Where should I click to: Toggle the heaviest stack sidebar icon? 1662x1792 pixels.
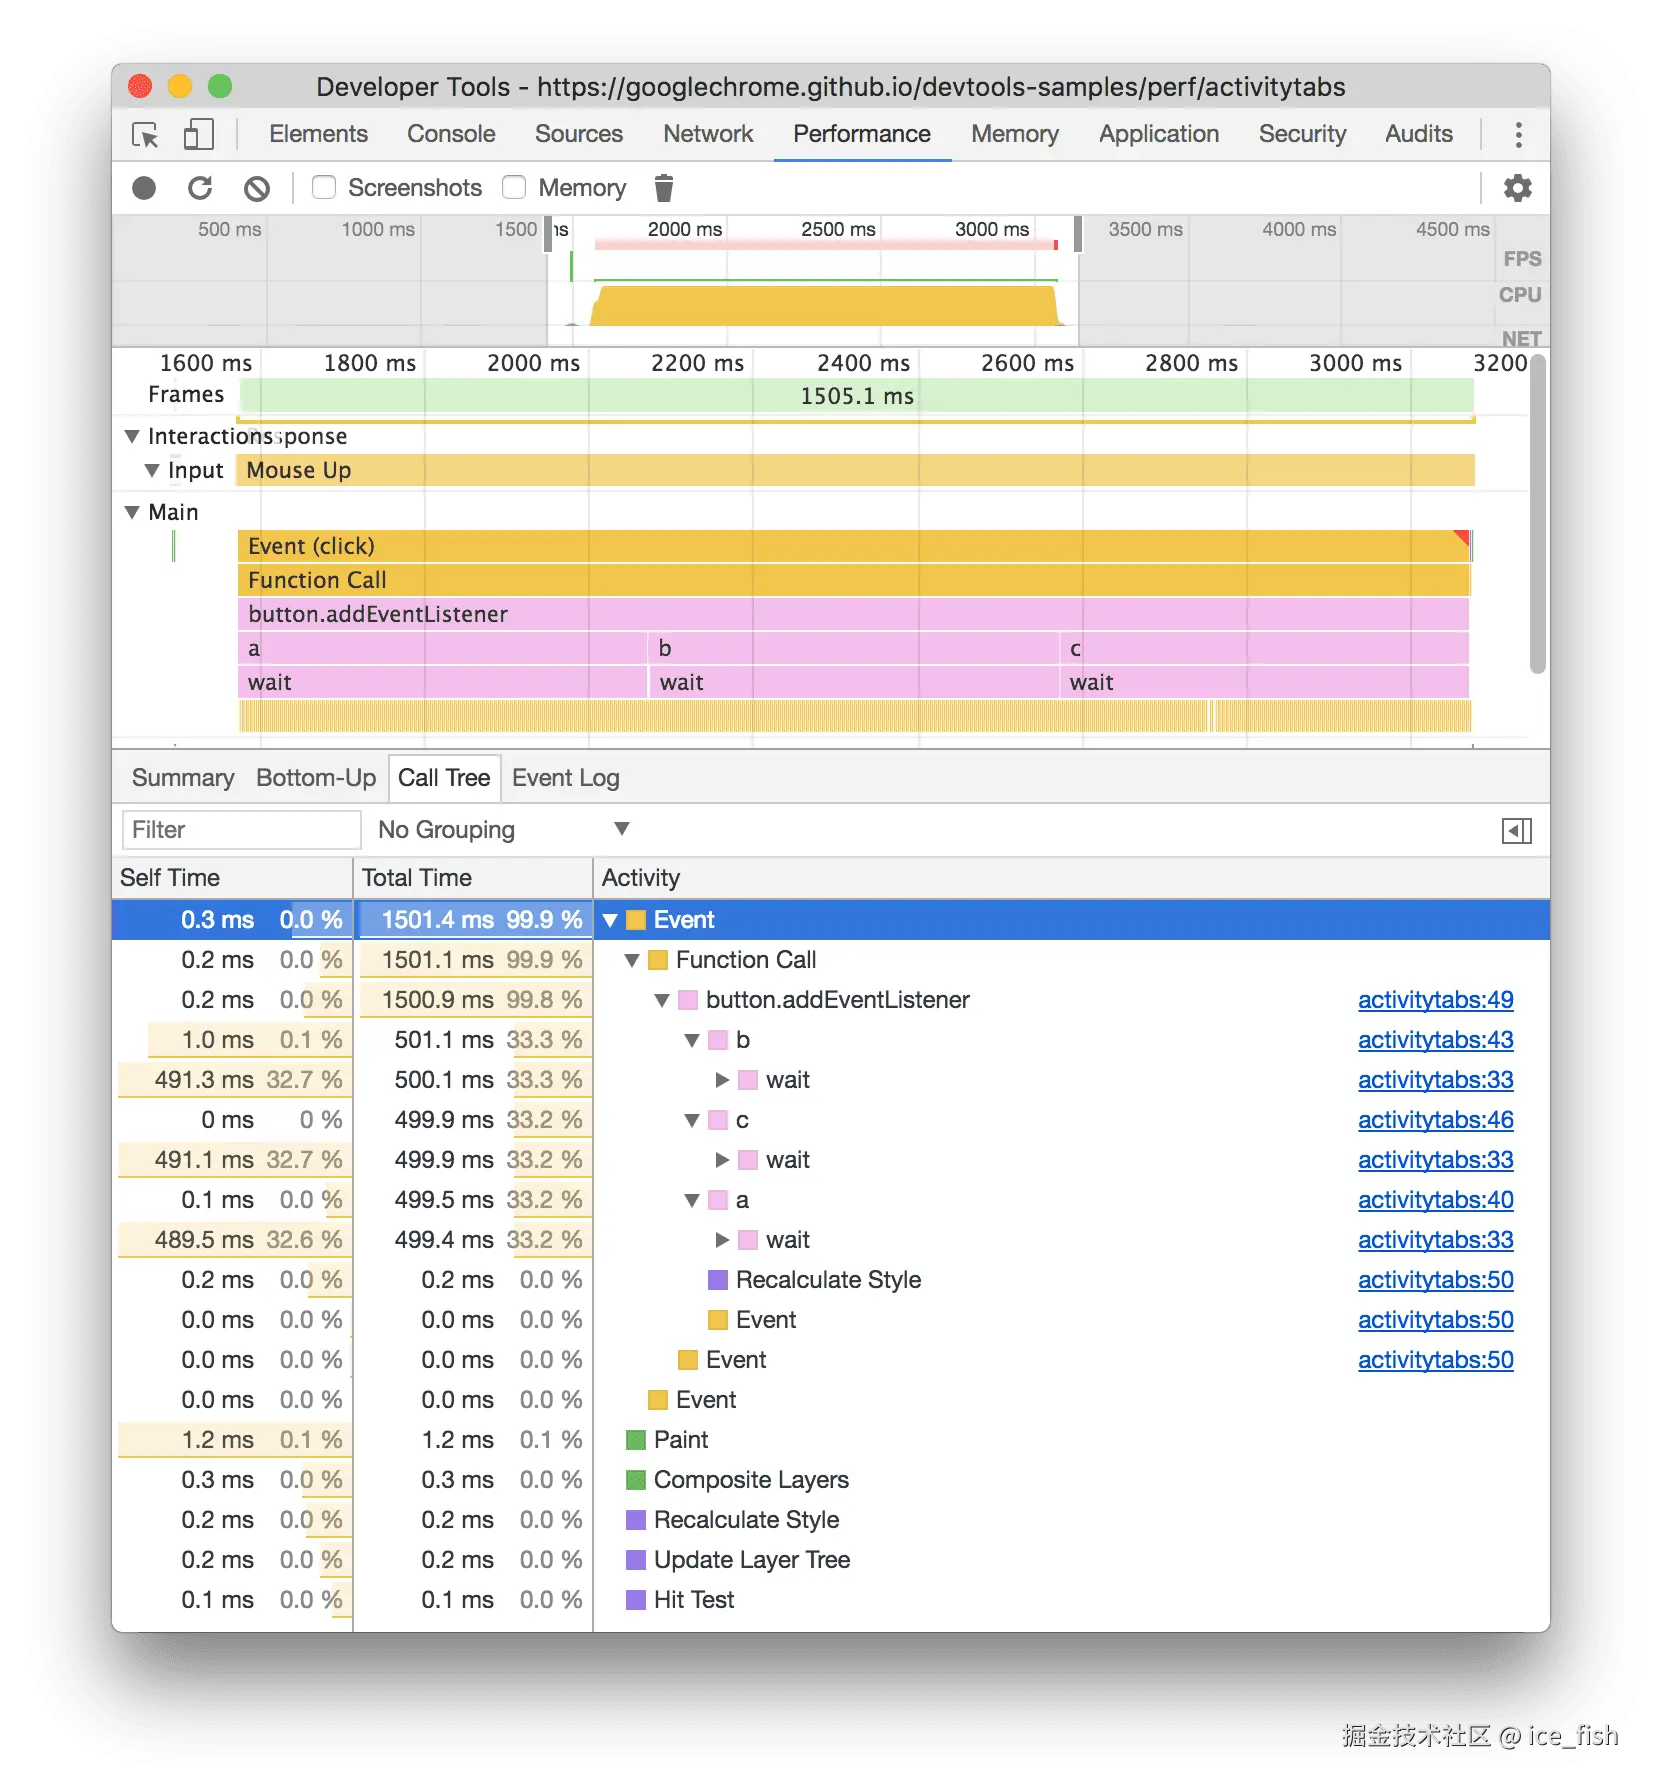(1516, 830)
